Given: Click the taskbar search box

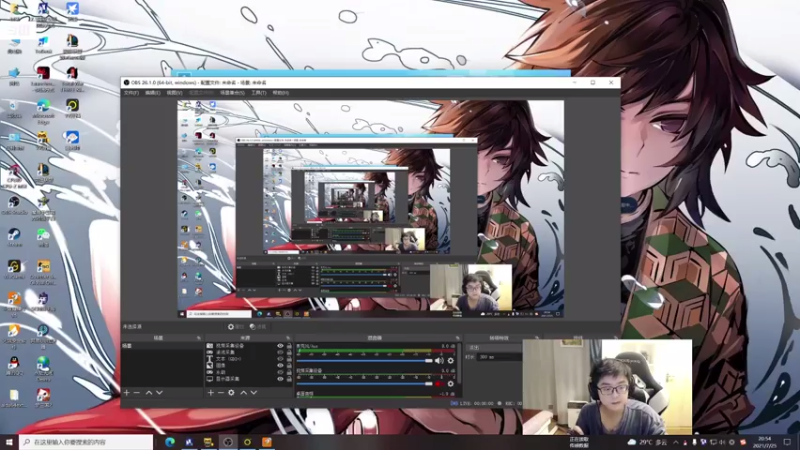Looking at the screenshot, I should 86,442.
